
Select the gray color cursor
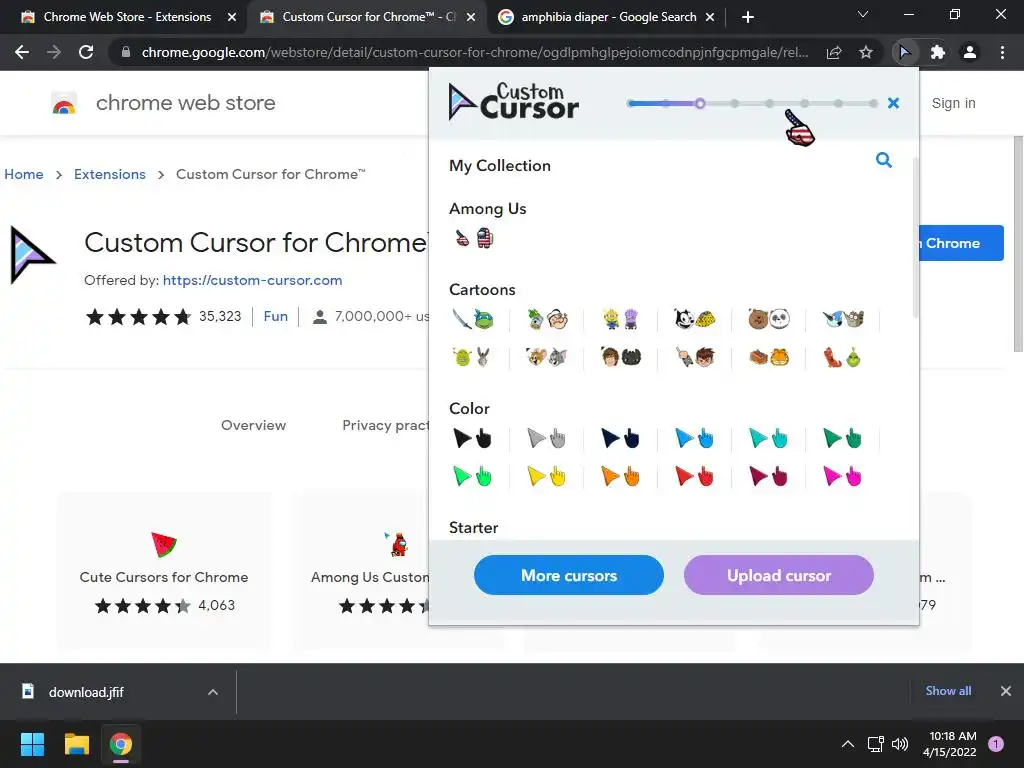click(x=547, y=438)
